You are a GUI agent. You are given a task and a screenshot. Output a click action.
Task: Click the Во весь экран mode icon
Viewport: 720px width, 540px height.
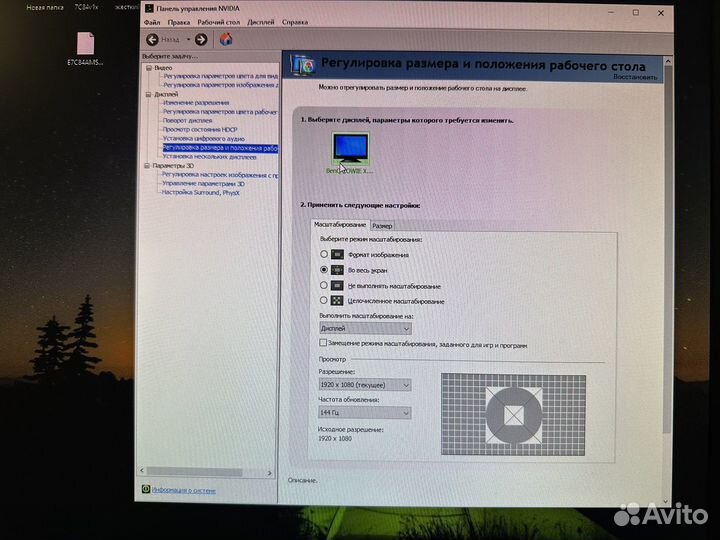(338, 270)
